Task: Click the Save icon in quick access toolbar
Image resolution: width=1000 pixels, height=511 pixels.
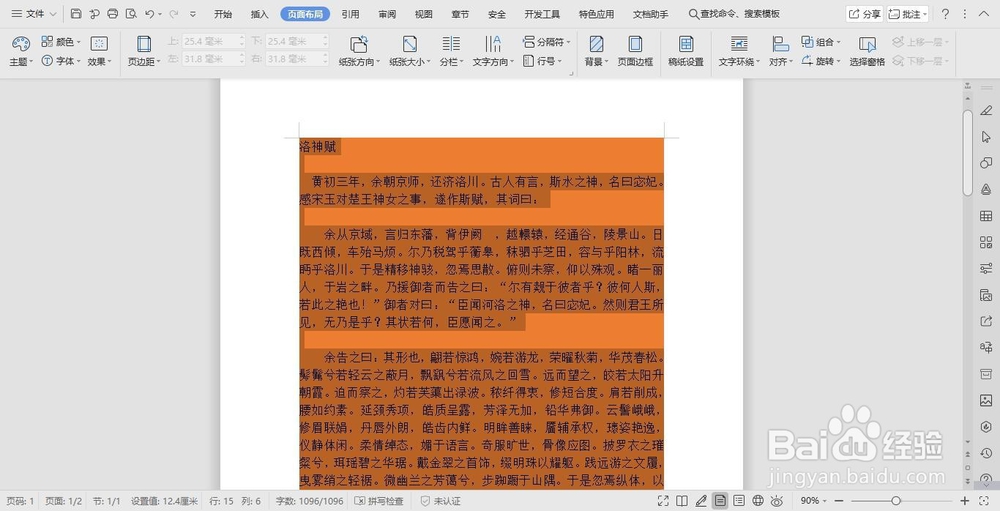Action: click(76, 13)
